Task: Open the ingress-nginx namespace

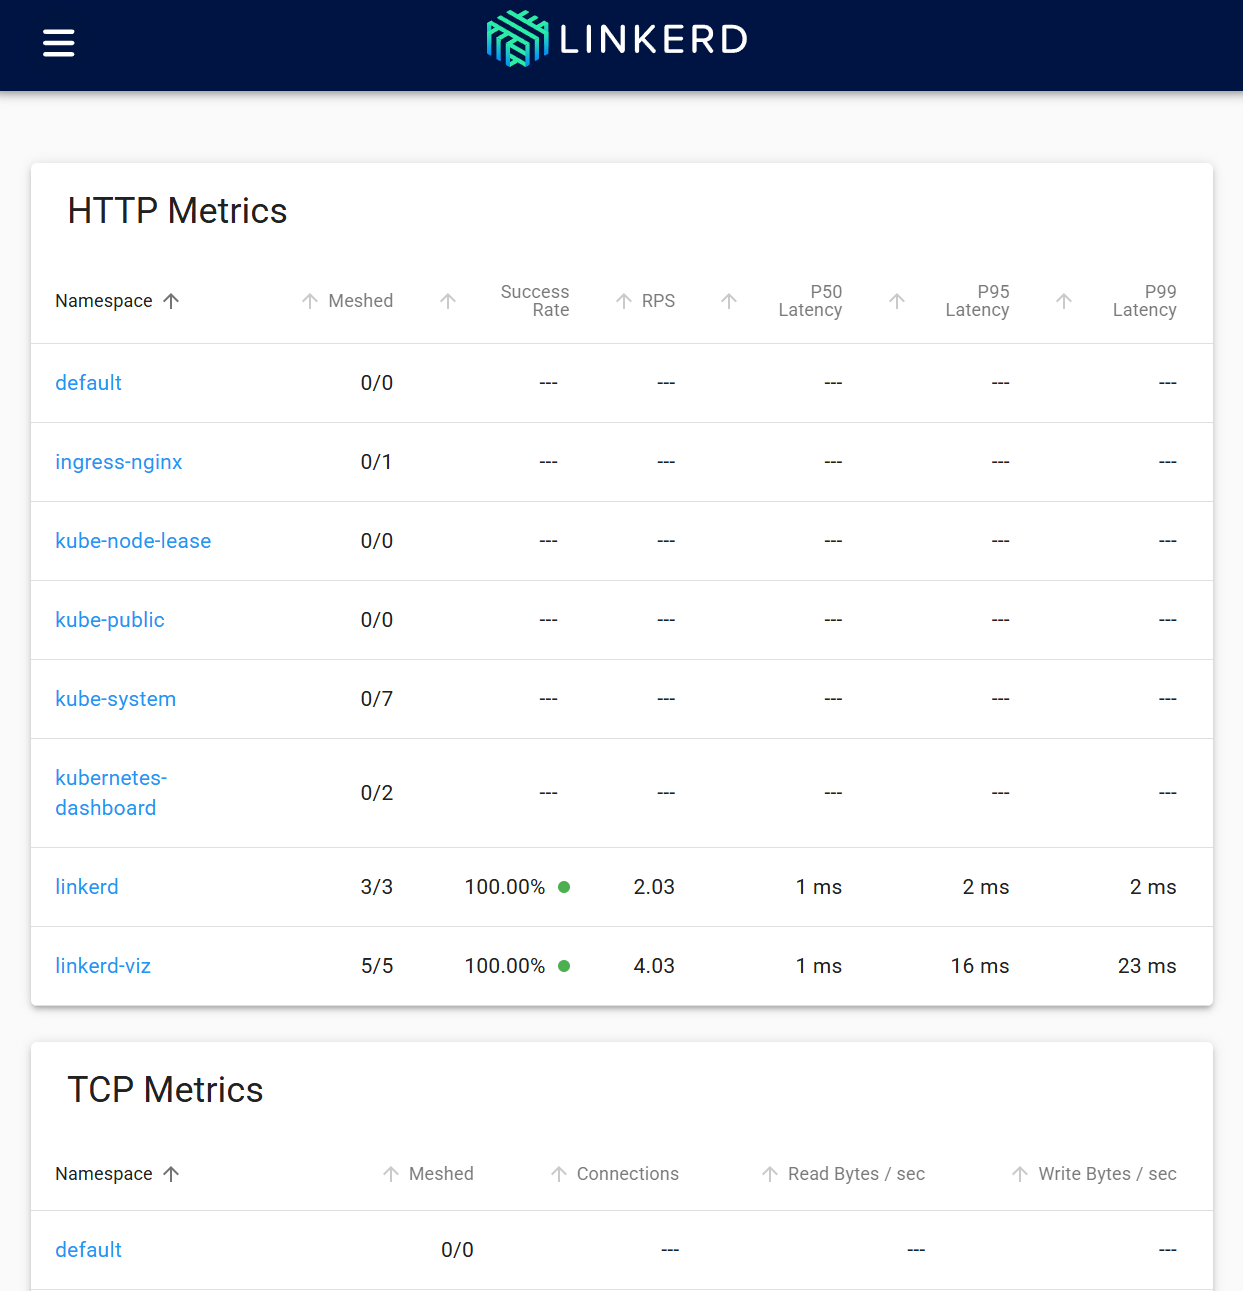Action: (119, 462)
